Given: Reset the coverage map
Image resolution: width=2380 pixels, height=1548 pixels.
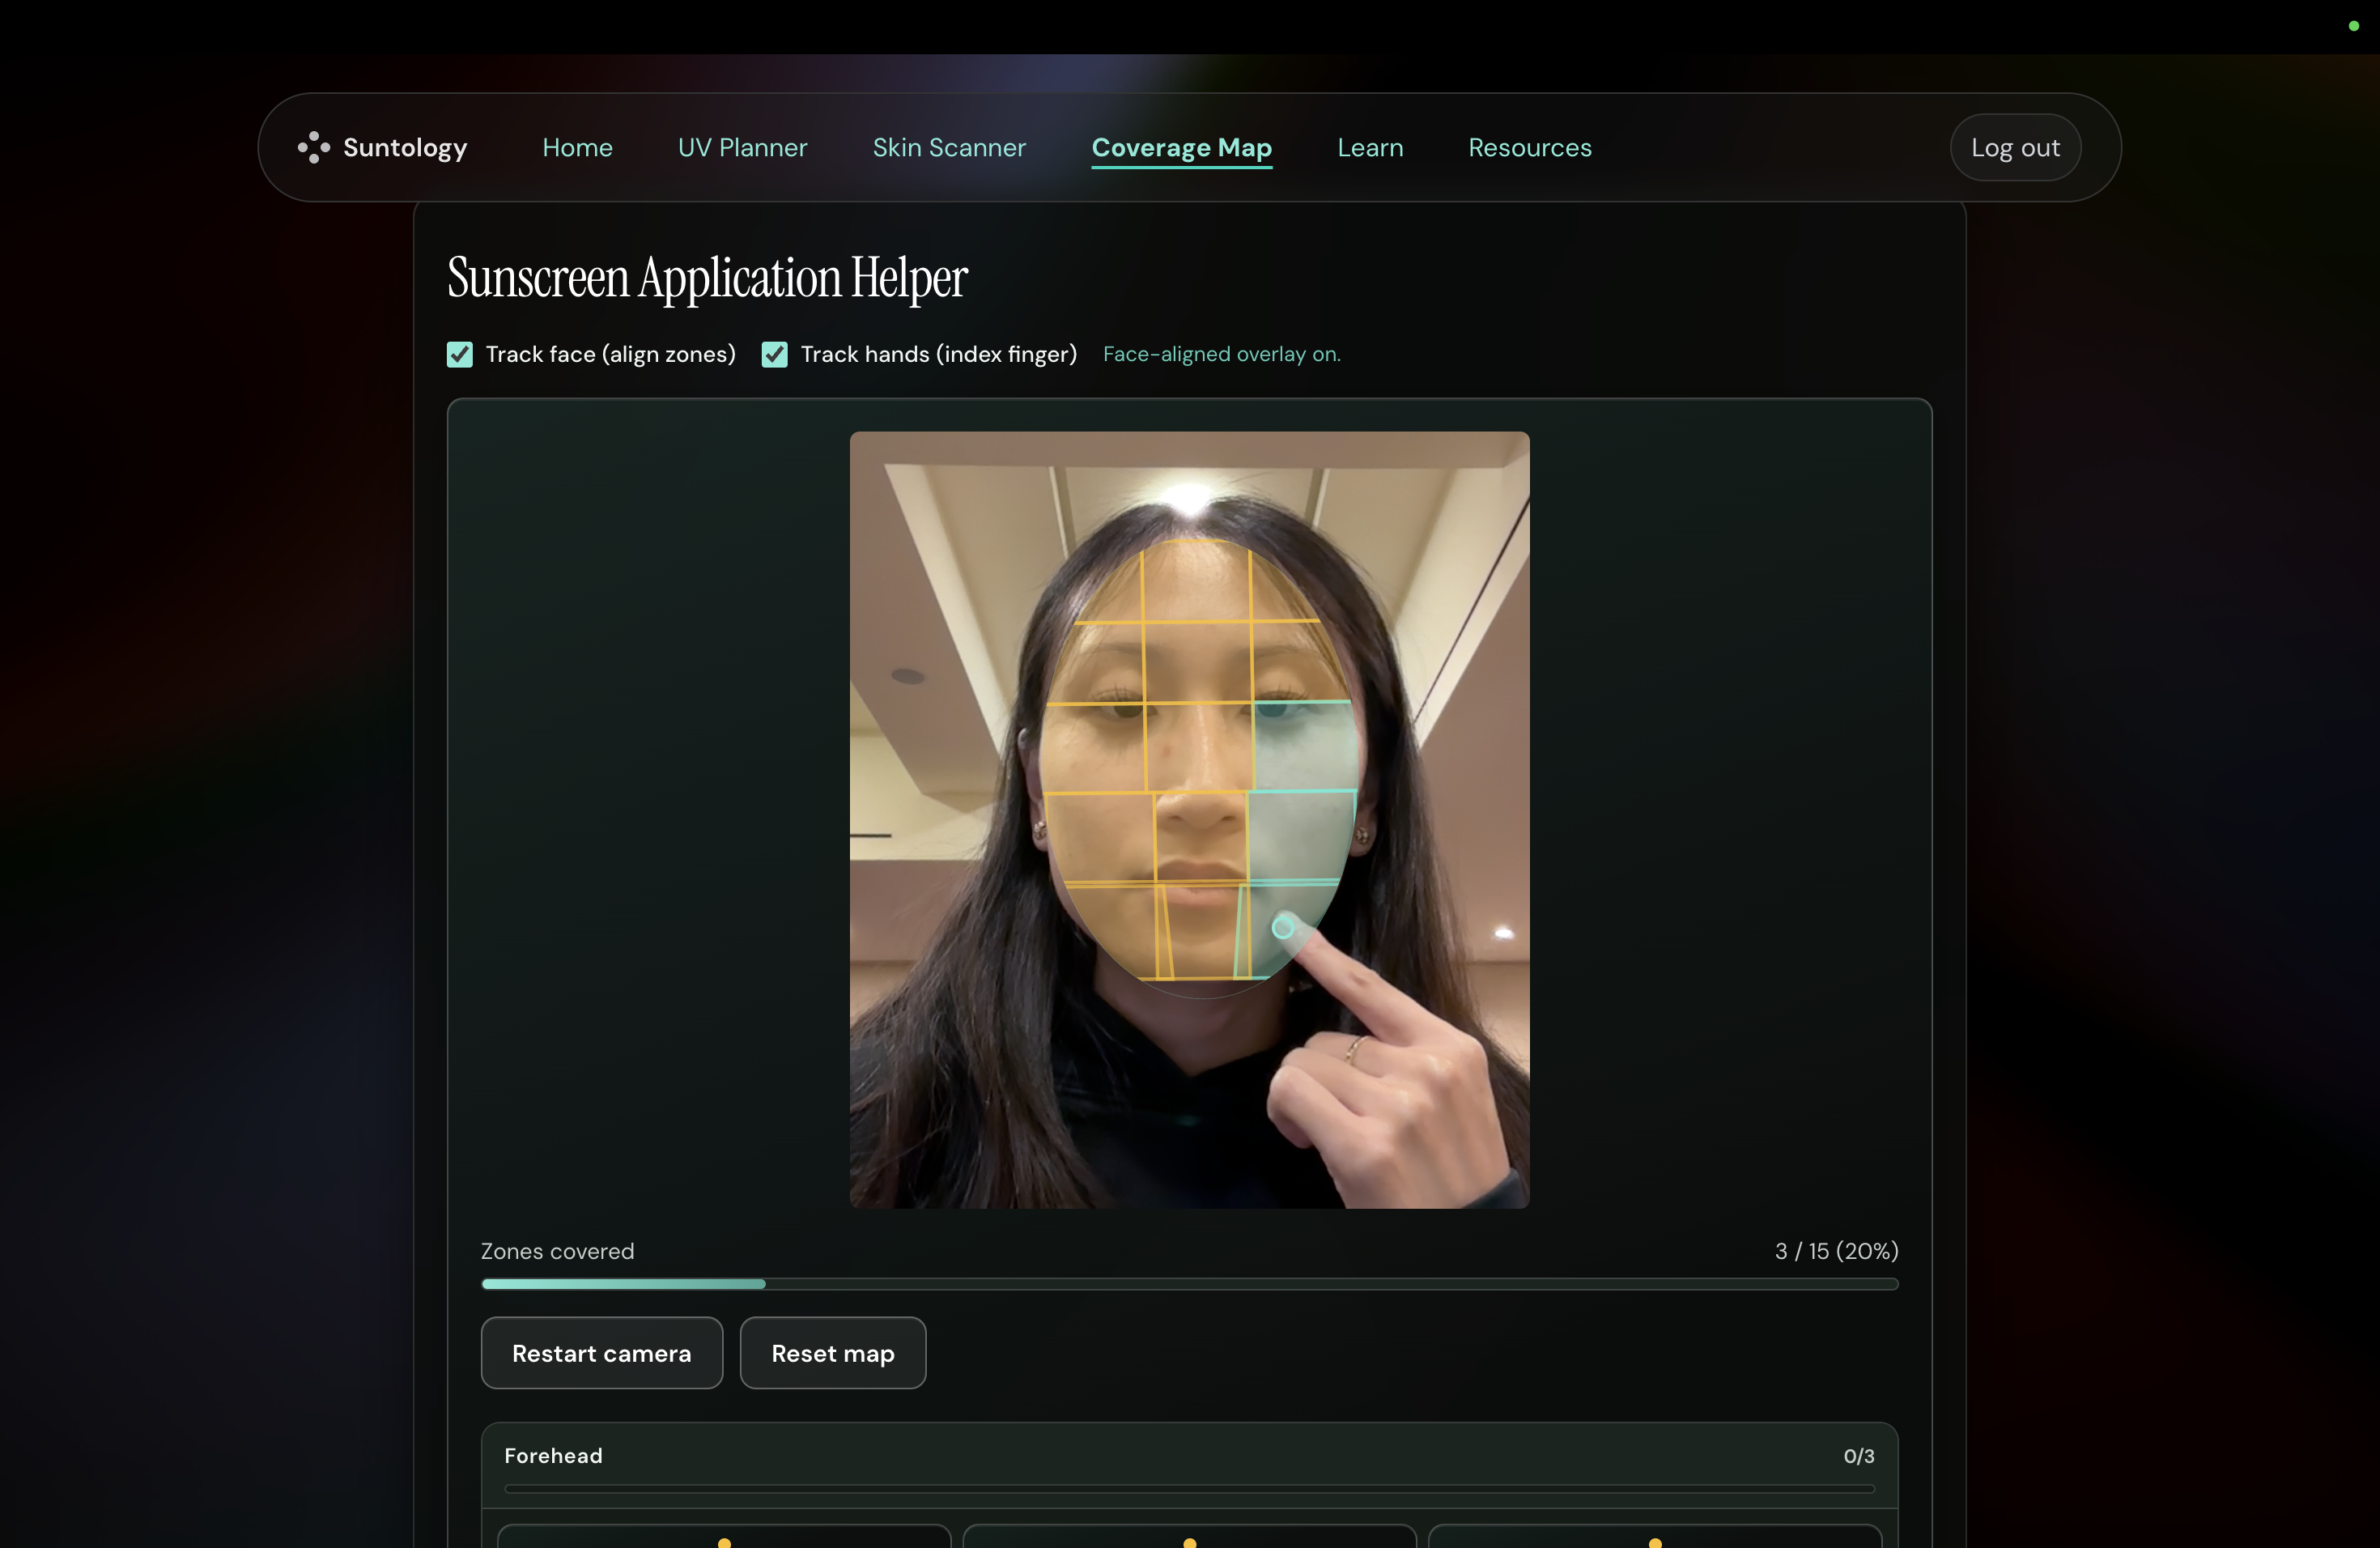Looking at the screenshot, I should tap(832, 1353).
